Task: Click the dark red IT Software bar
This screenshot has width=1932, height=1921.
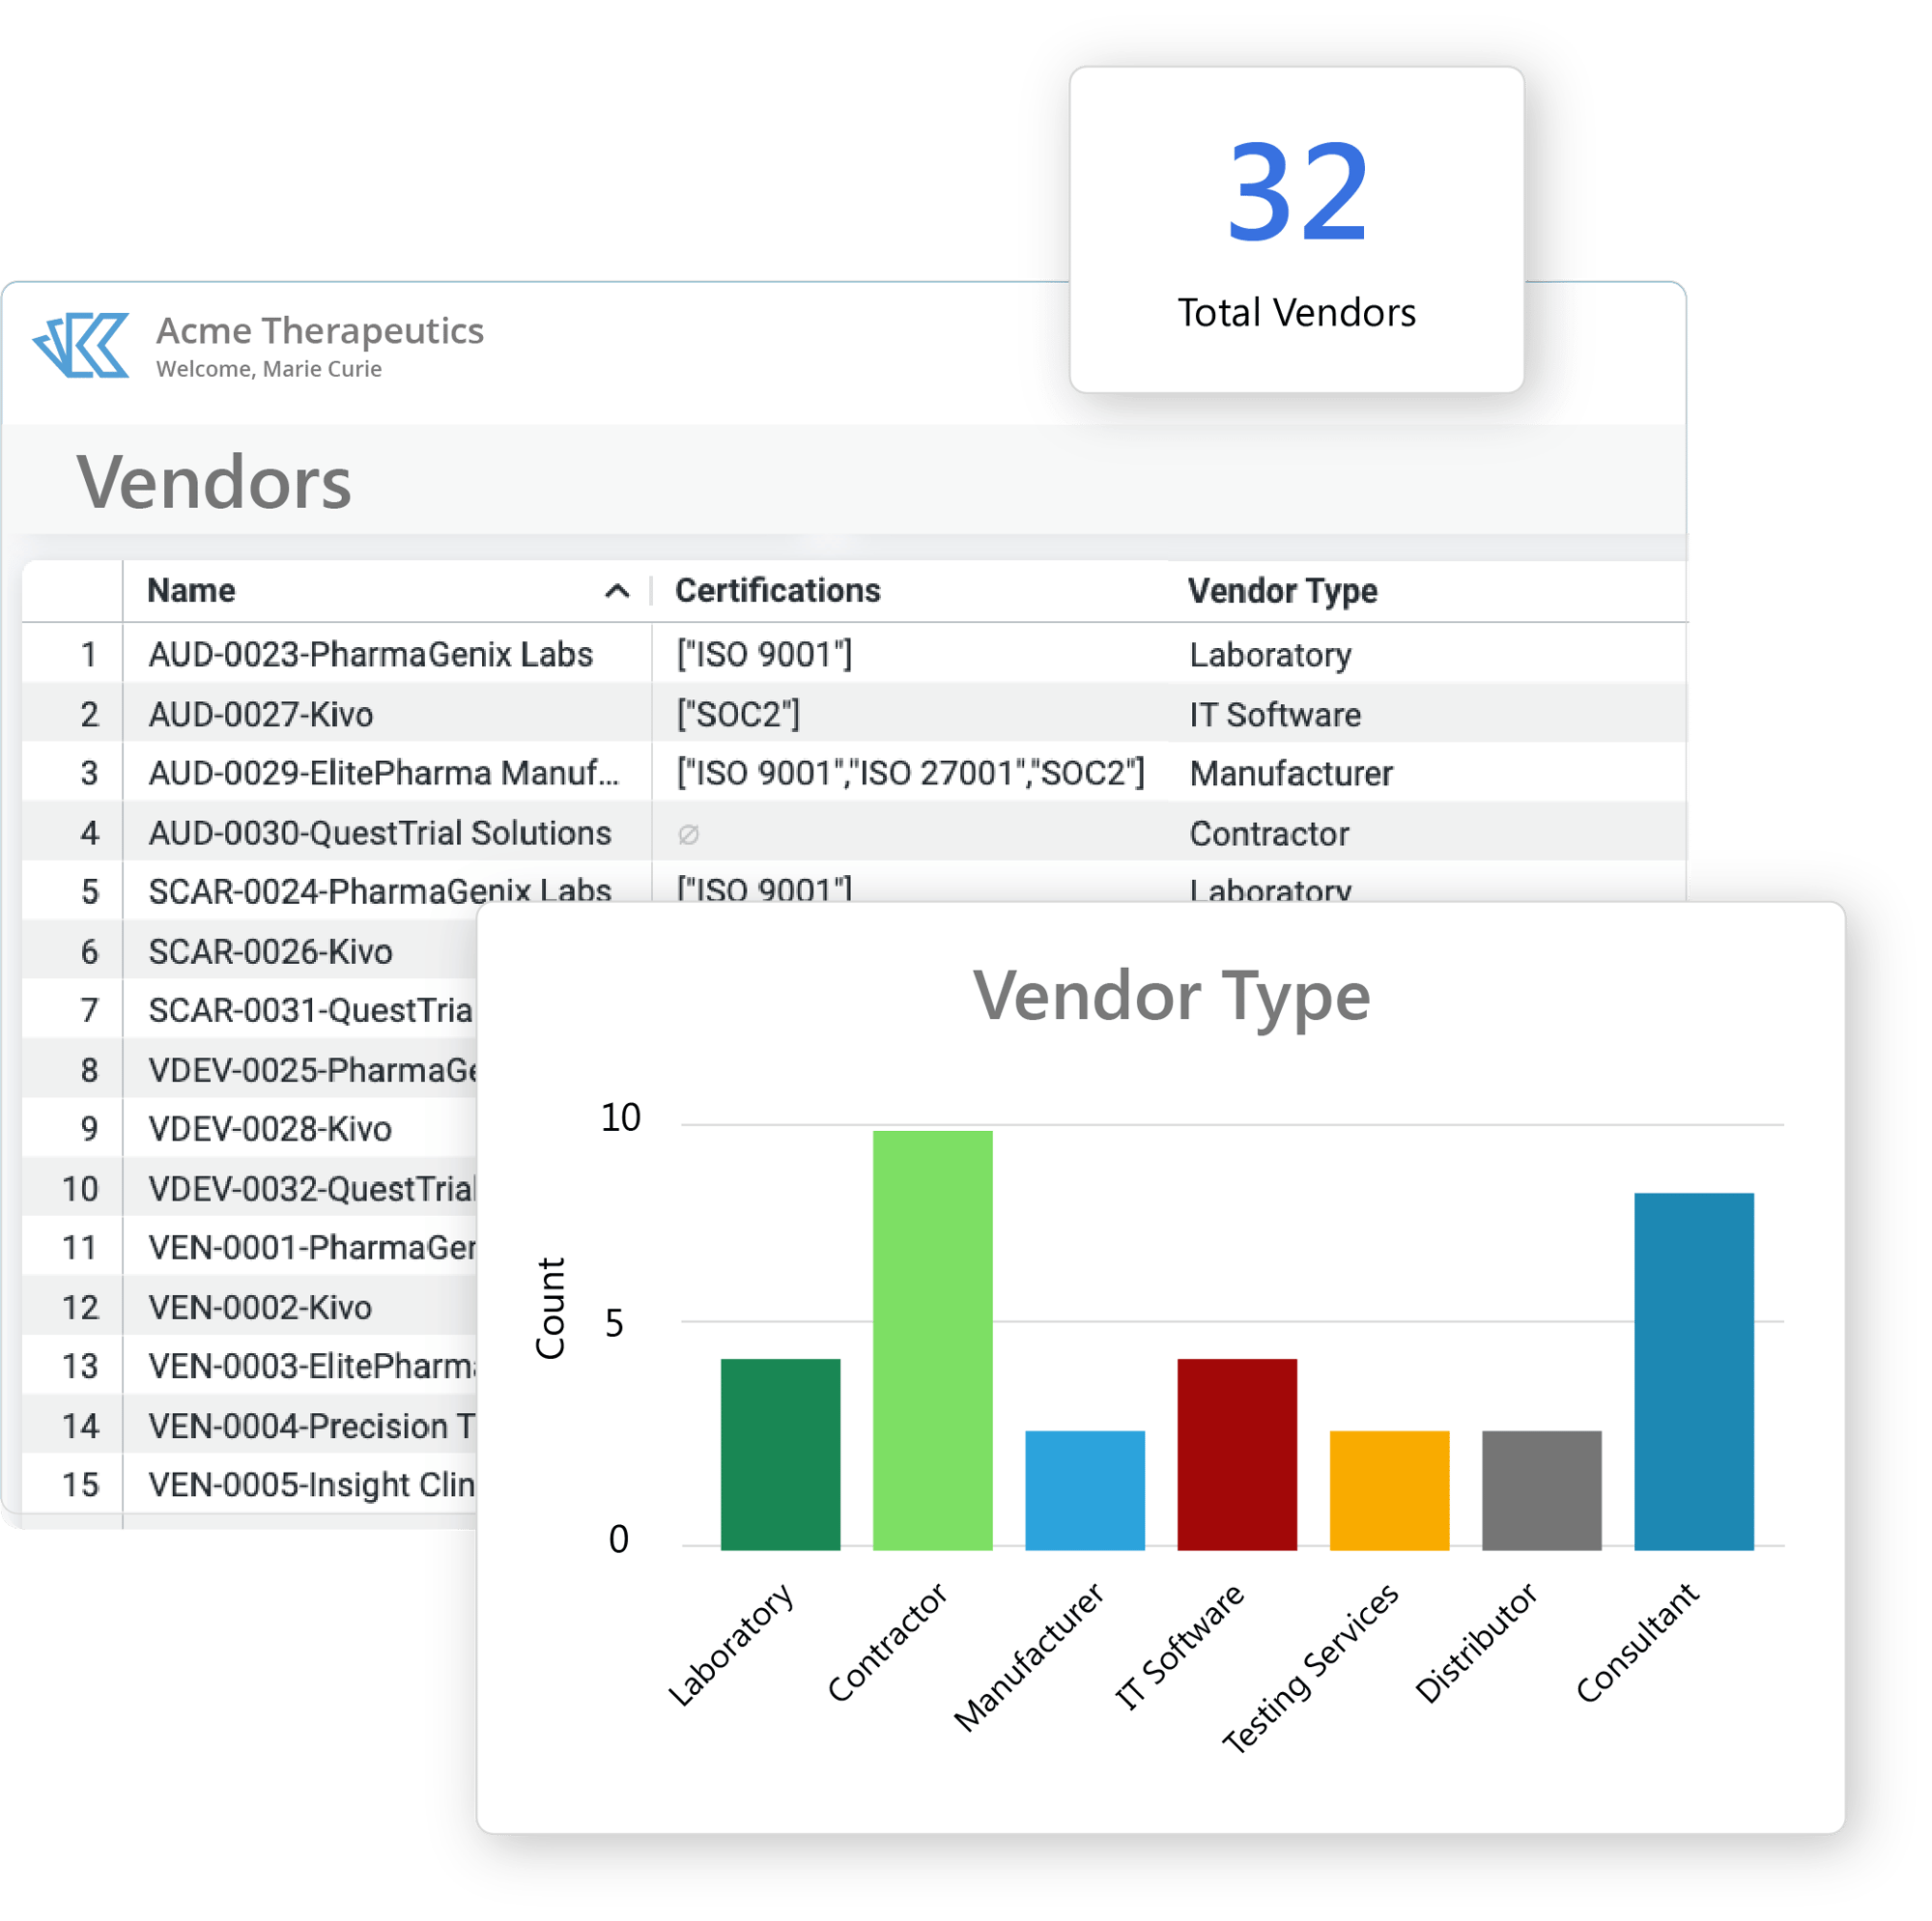Action: pos(1237,1454)
